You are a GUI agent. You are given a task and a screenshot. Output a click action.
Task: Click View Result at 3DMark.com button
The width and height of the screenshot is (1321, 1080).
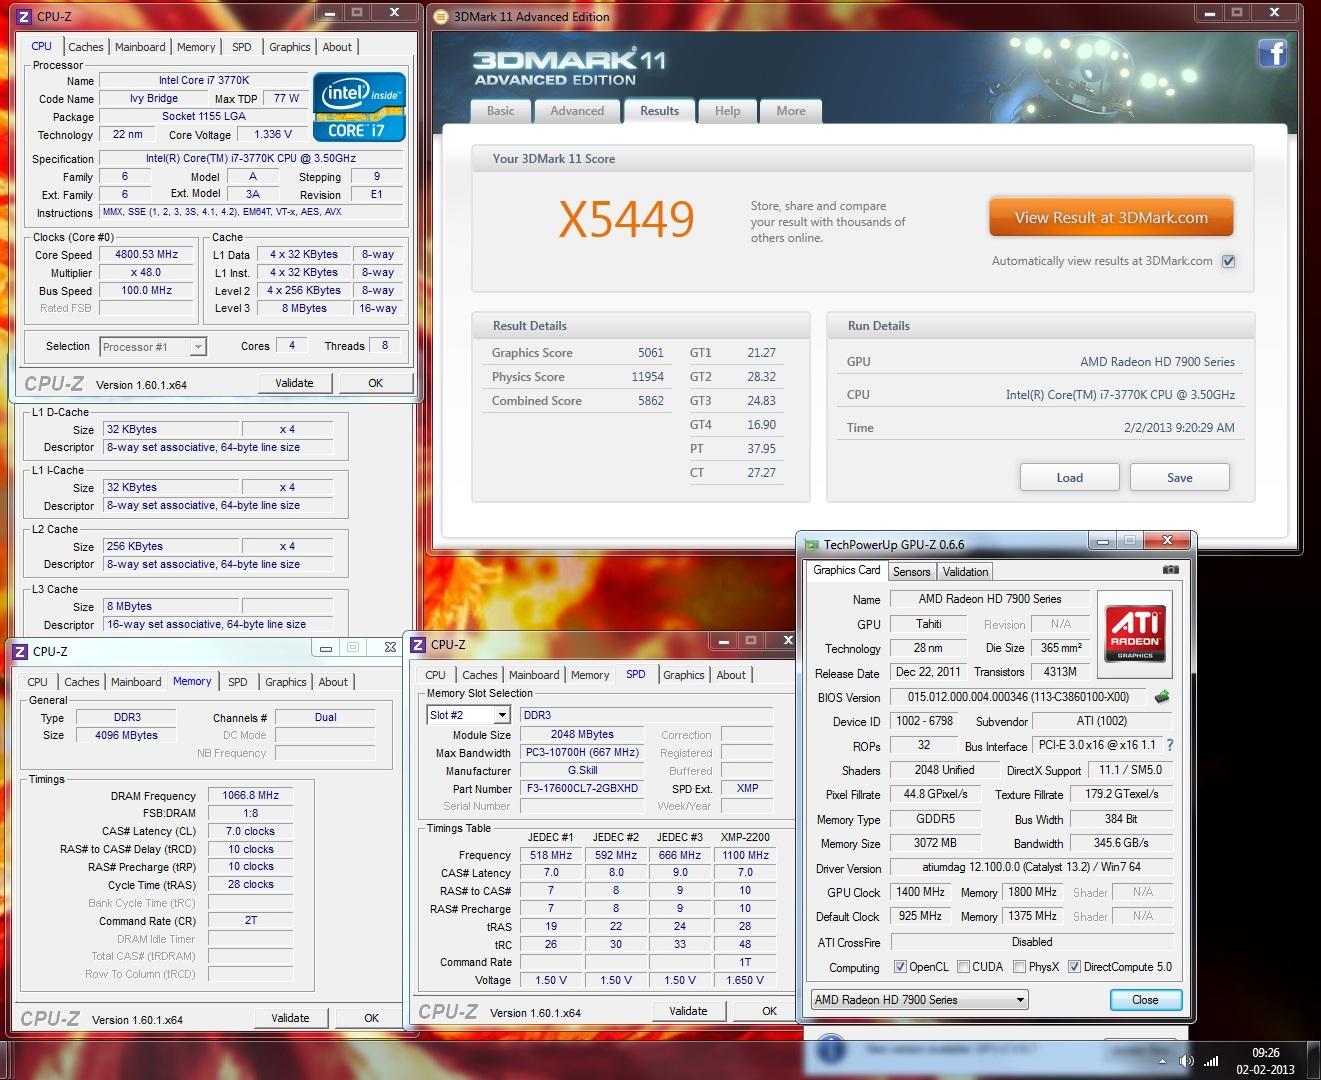pyautogui.click(x=1111, y=217)
